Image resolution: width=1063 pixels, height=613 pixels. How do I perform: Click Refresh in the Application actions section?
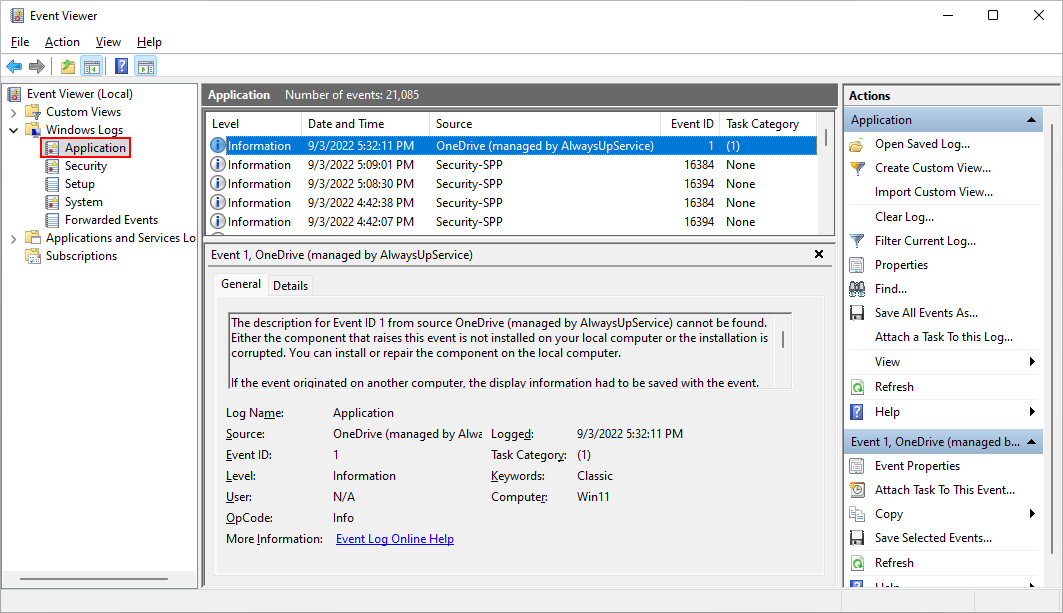894,387
